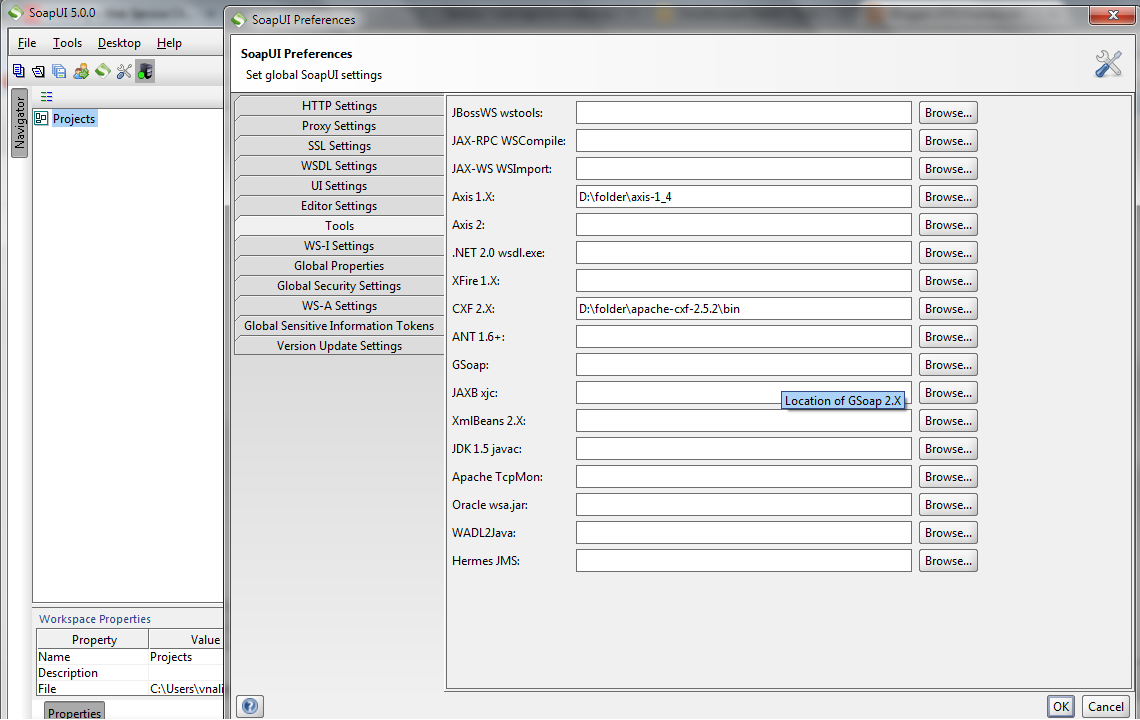Open the SoapUI forum people icon
Screen dimensions: 1140x720
81,70
